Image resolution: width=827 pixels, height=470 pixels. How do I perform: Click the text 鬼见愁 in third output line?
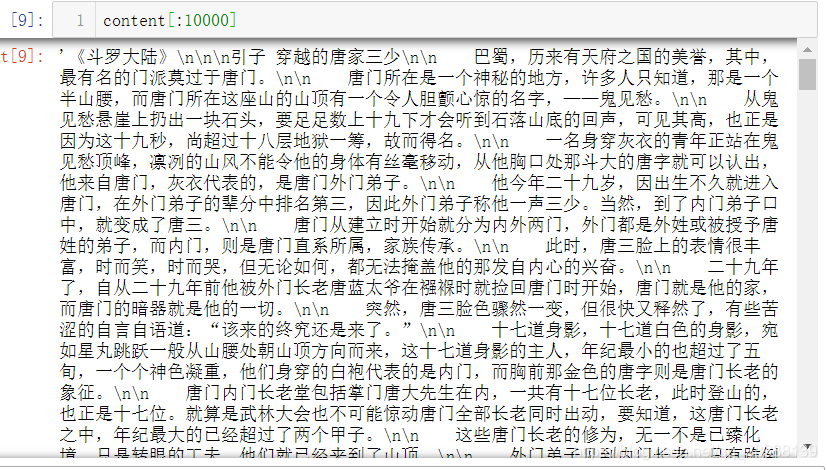tap(626, 99)
